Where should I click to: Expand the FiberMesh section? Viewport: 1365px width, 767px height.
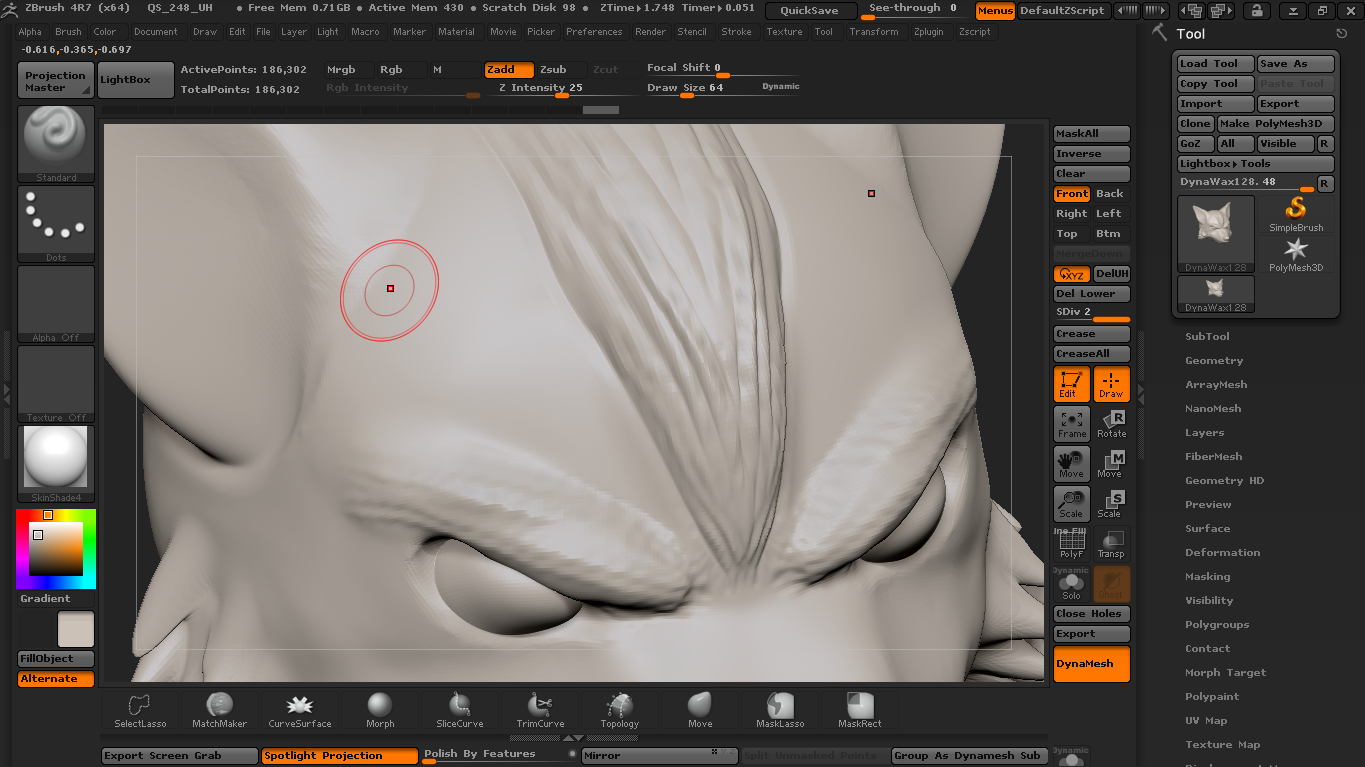coord(1213,457)
